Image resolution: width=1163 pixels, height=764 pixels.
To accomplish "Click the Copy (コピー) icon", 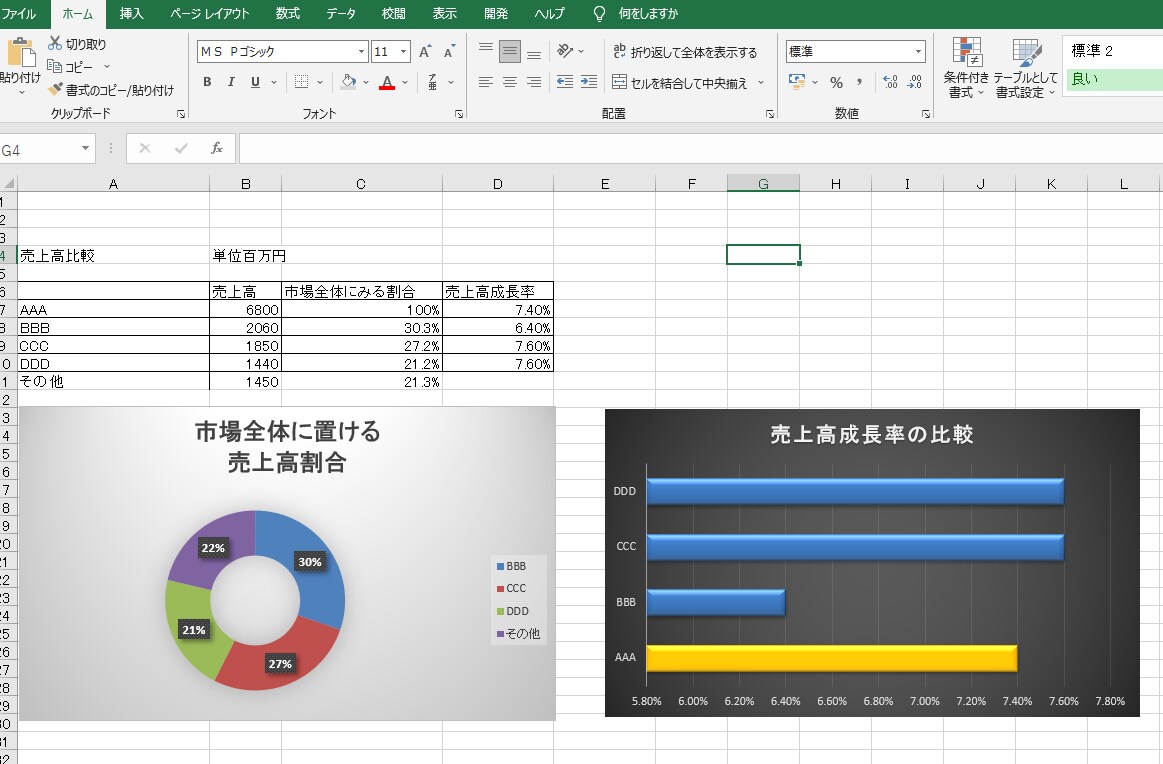I will coord(54,67).
